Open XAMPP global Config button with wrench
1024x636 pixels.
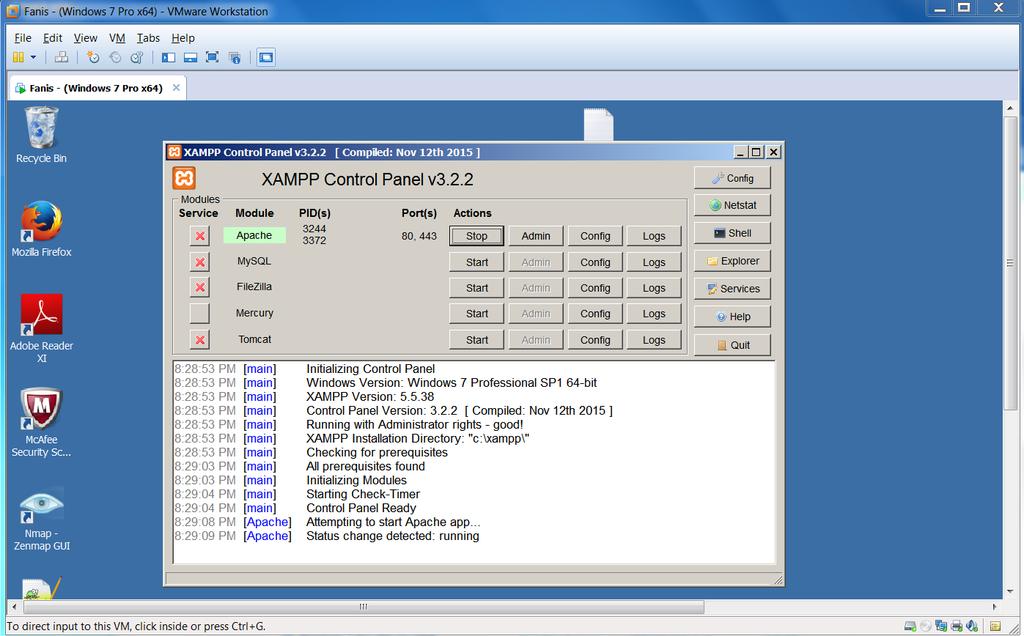coord(732,178)
